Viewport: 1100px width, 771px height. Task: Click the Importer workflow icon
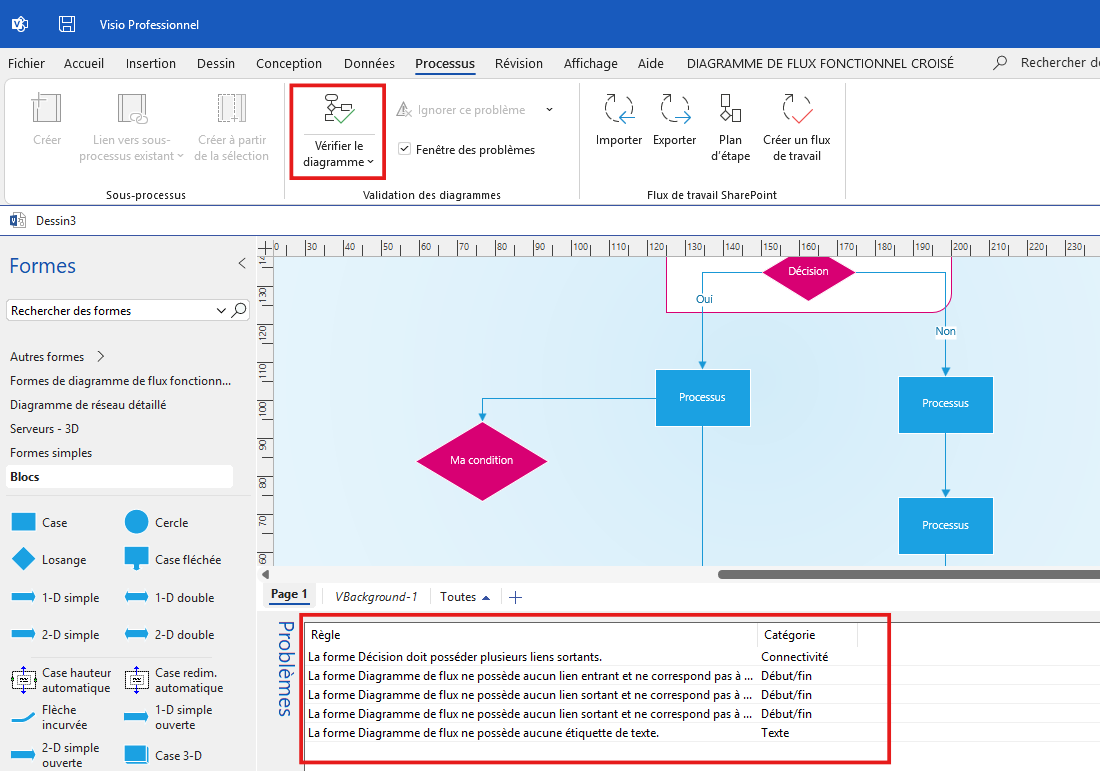(x=618, y=108)
